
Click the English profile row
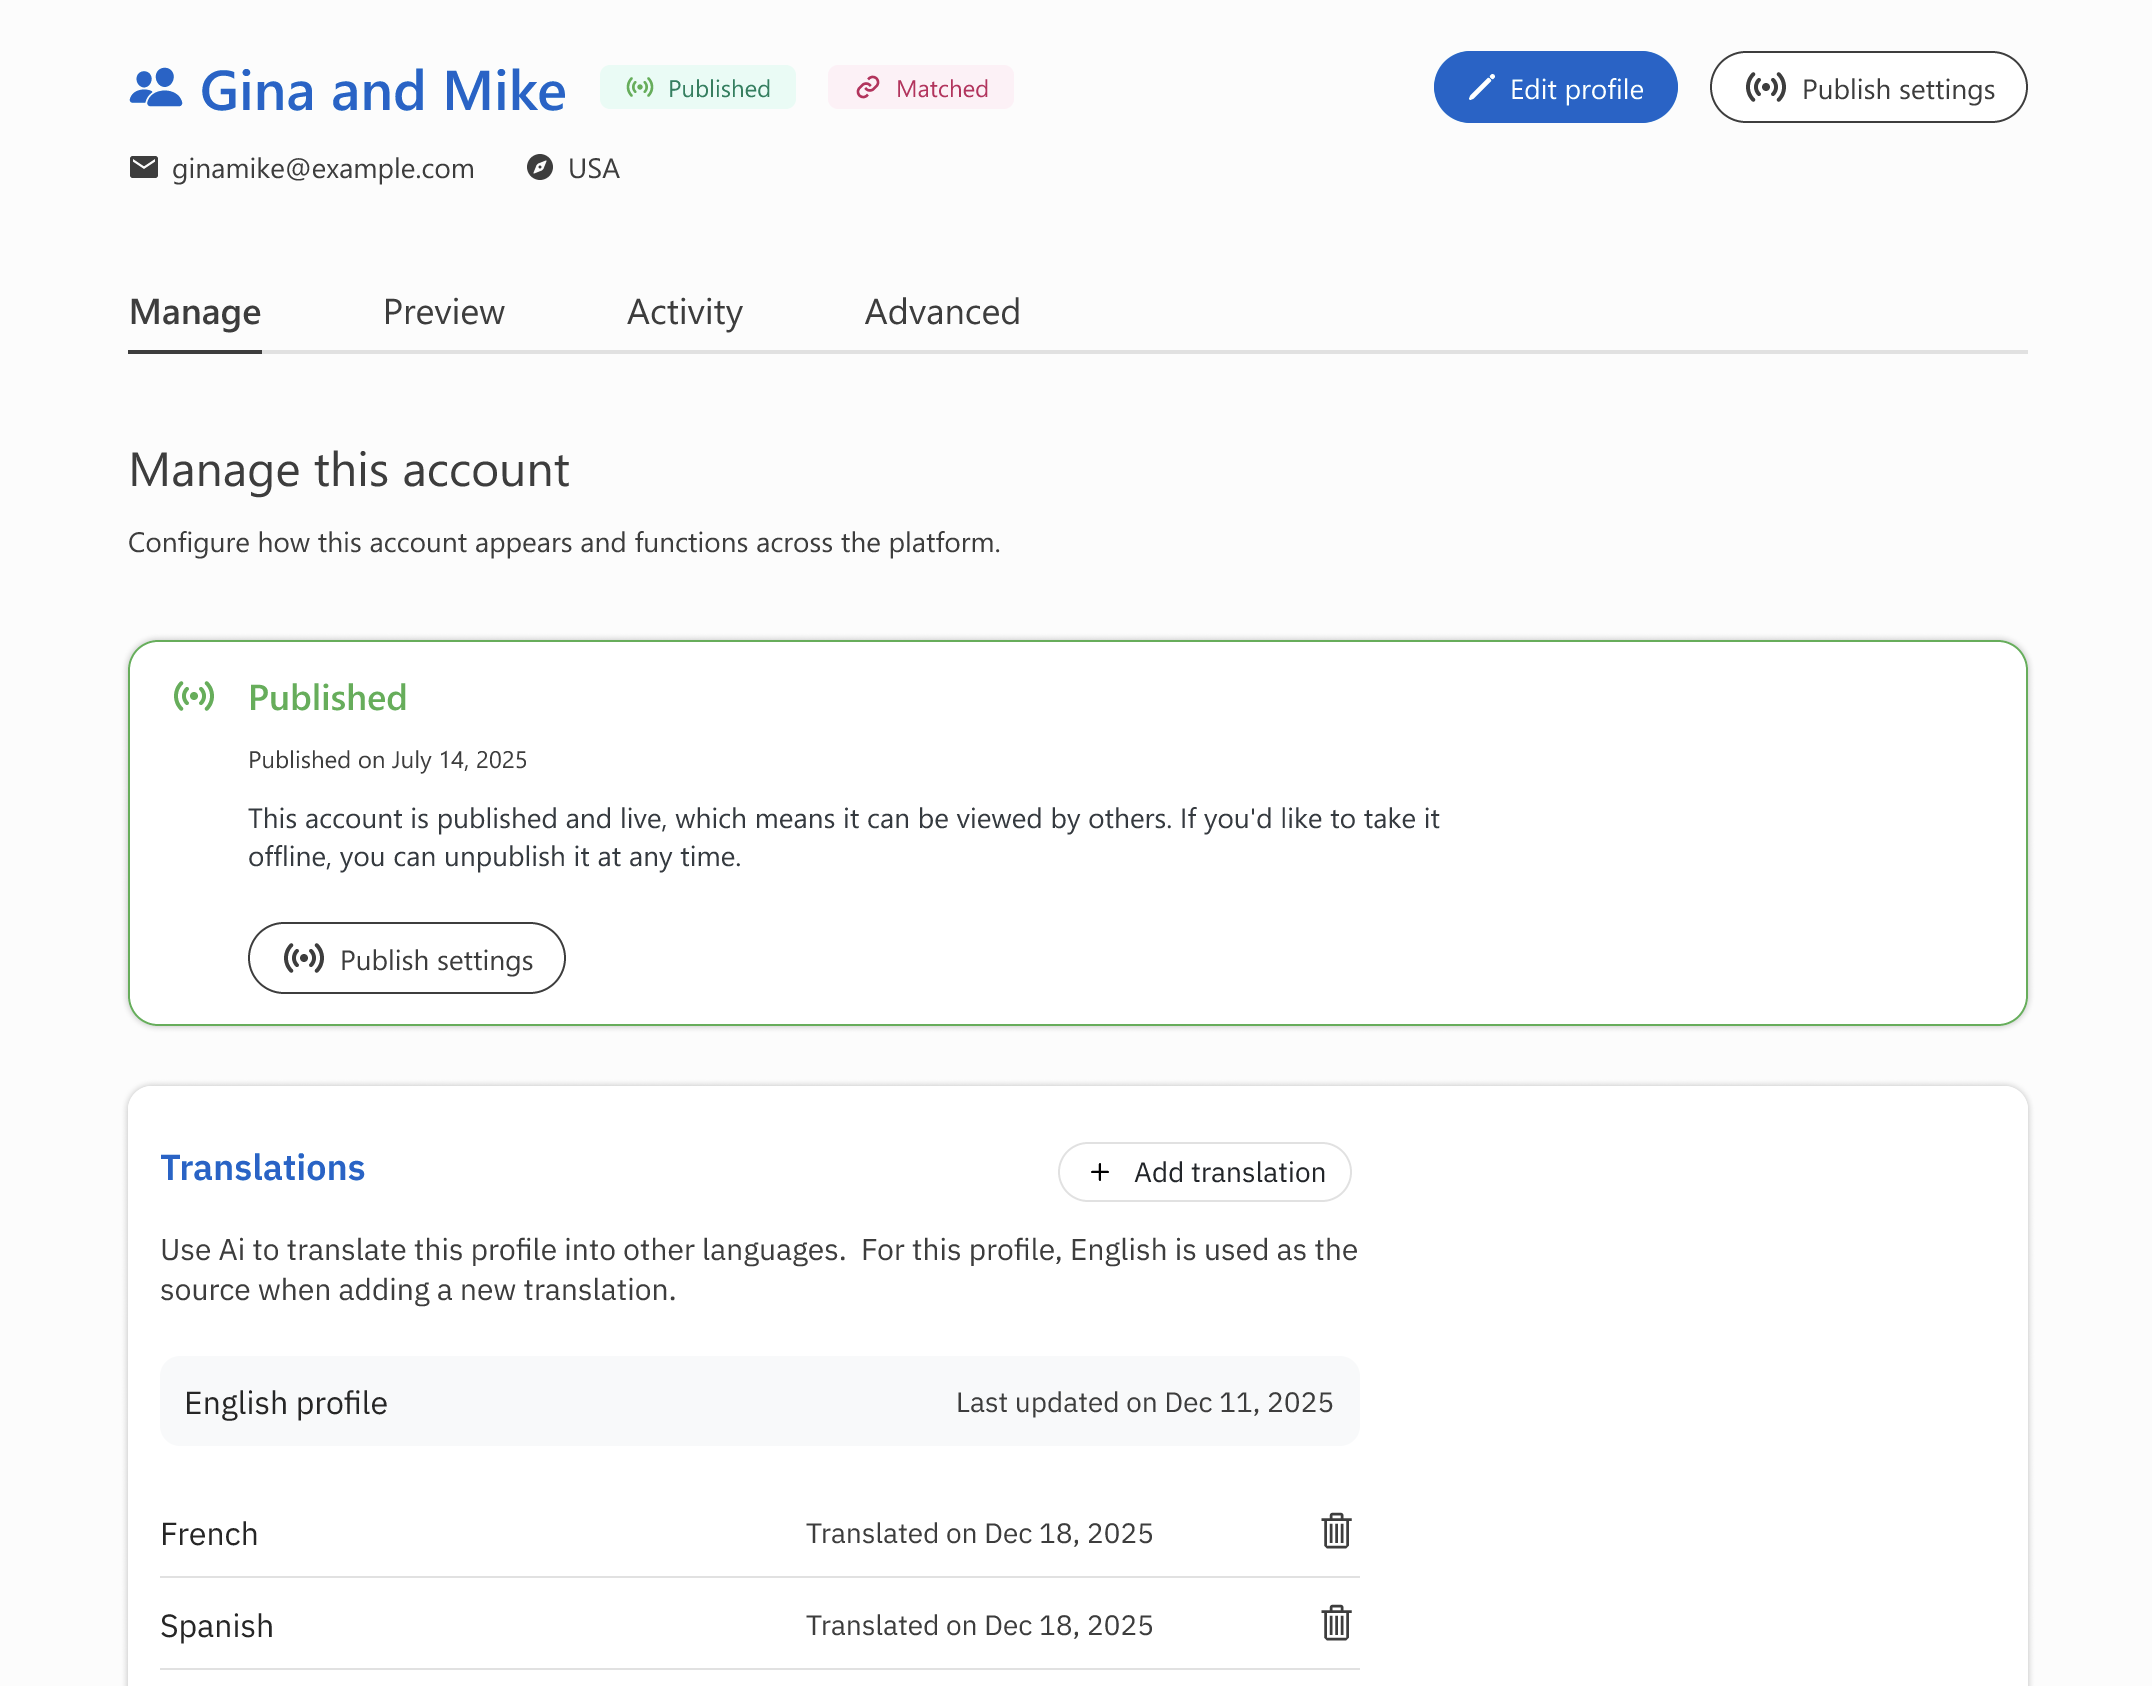click(759, 1402)
